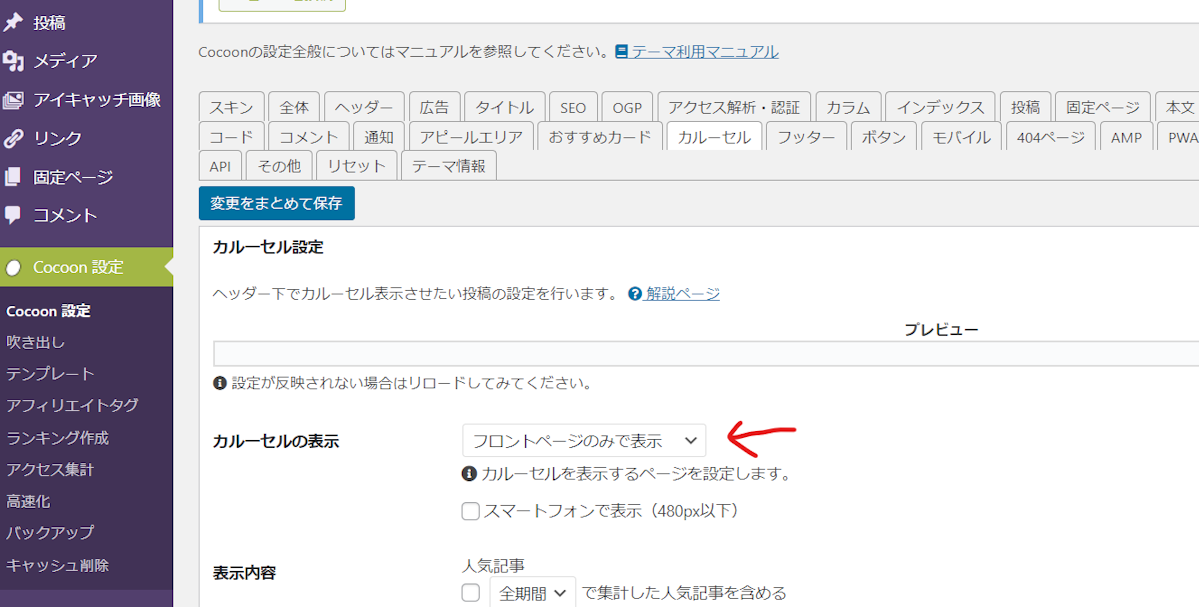Image resolution: width=1199 pixels, height=607 pixels.
Task: Click the image icon beside アイキャッチ画像
Action: tap(13, 100)
